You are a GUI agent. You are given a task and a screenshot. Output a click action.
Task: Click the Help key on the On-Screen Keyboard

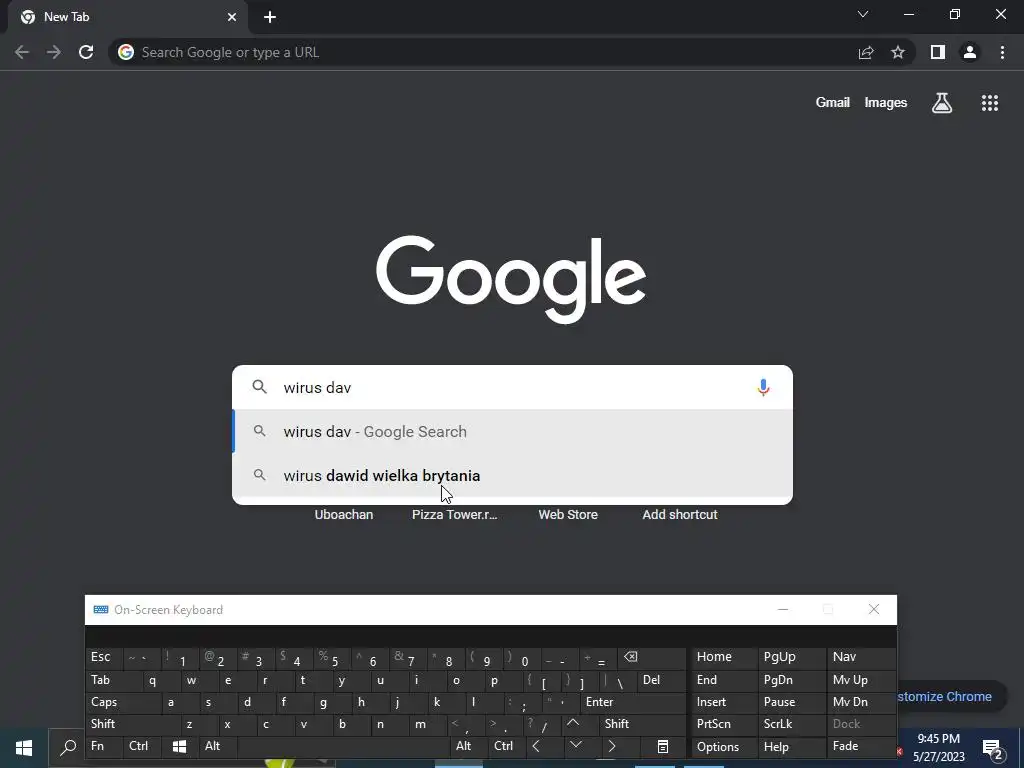coord(791,746)
